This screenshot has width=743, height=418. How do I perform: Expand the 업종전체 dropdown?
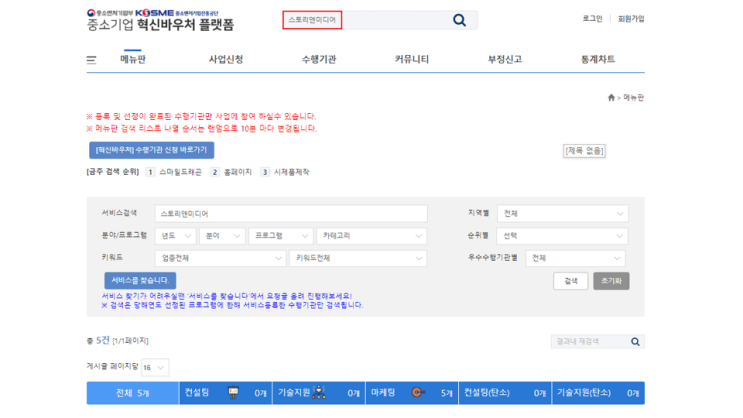(220, 258)
